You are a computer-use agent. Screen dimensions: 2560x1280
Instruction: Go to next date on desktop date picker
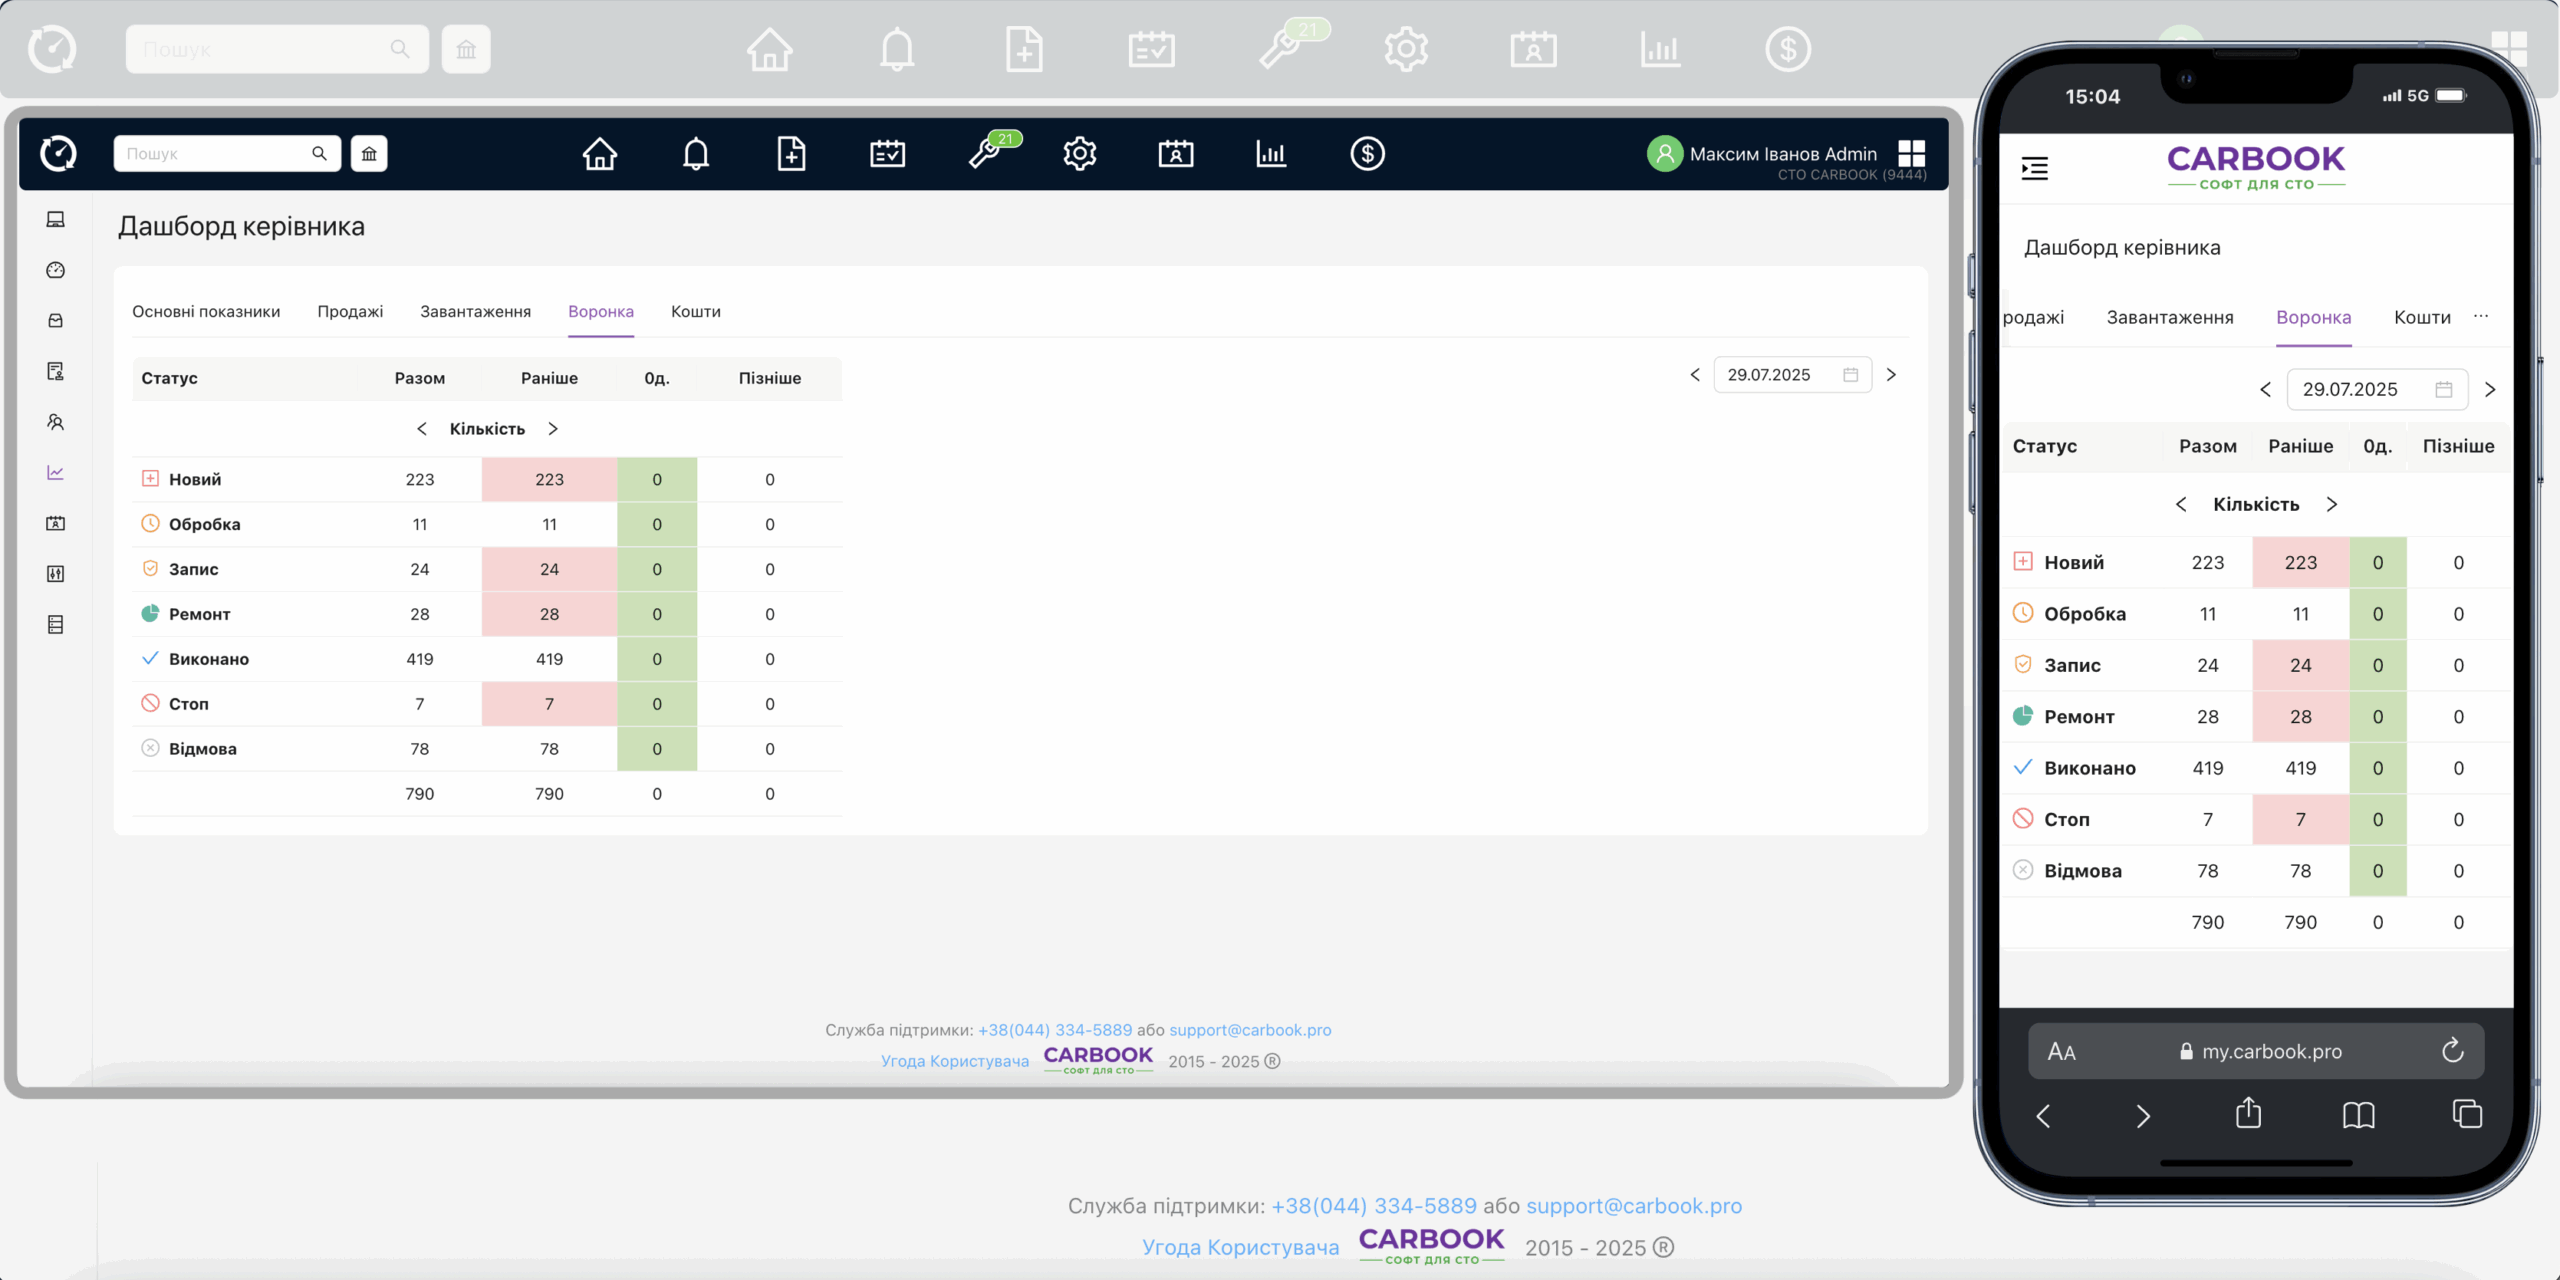1891,375
